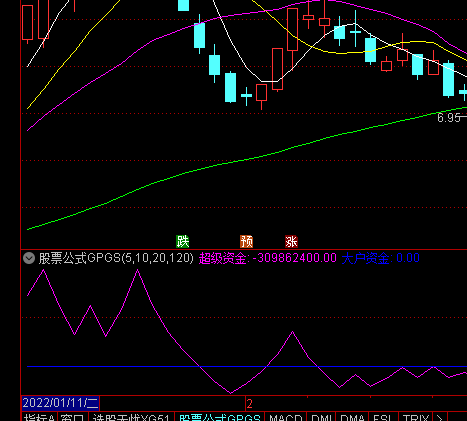Click the red month marker 2 on timeline

pos(249,404)
